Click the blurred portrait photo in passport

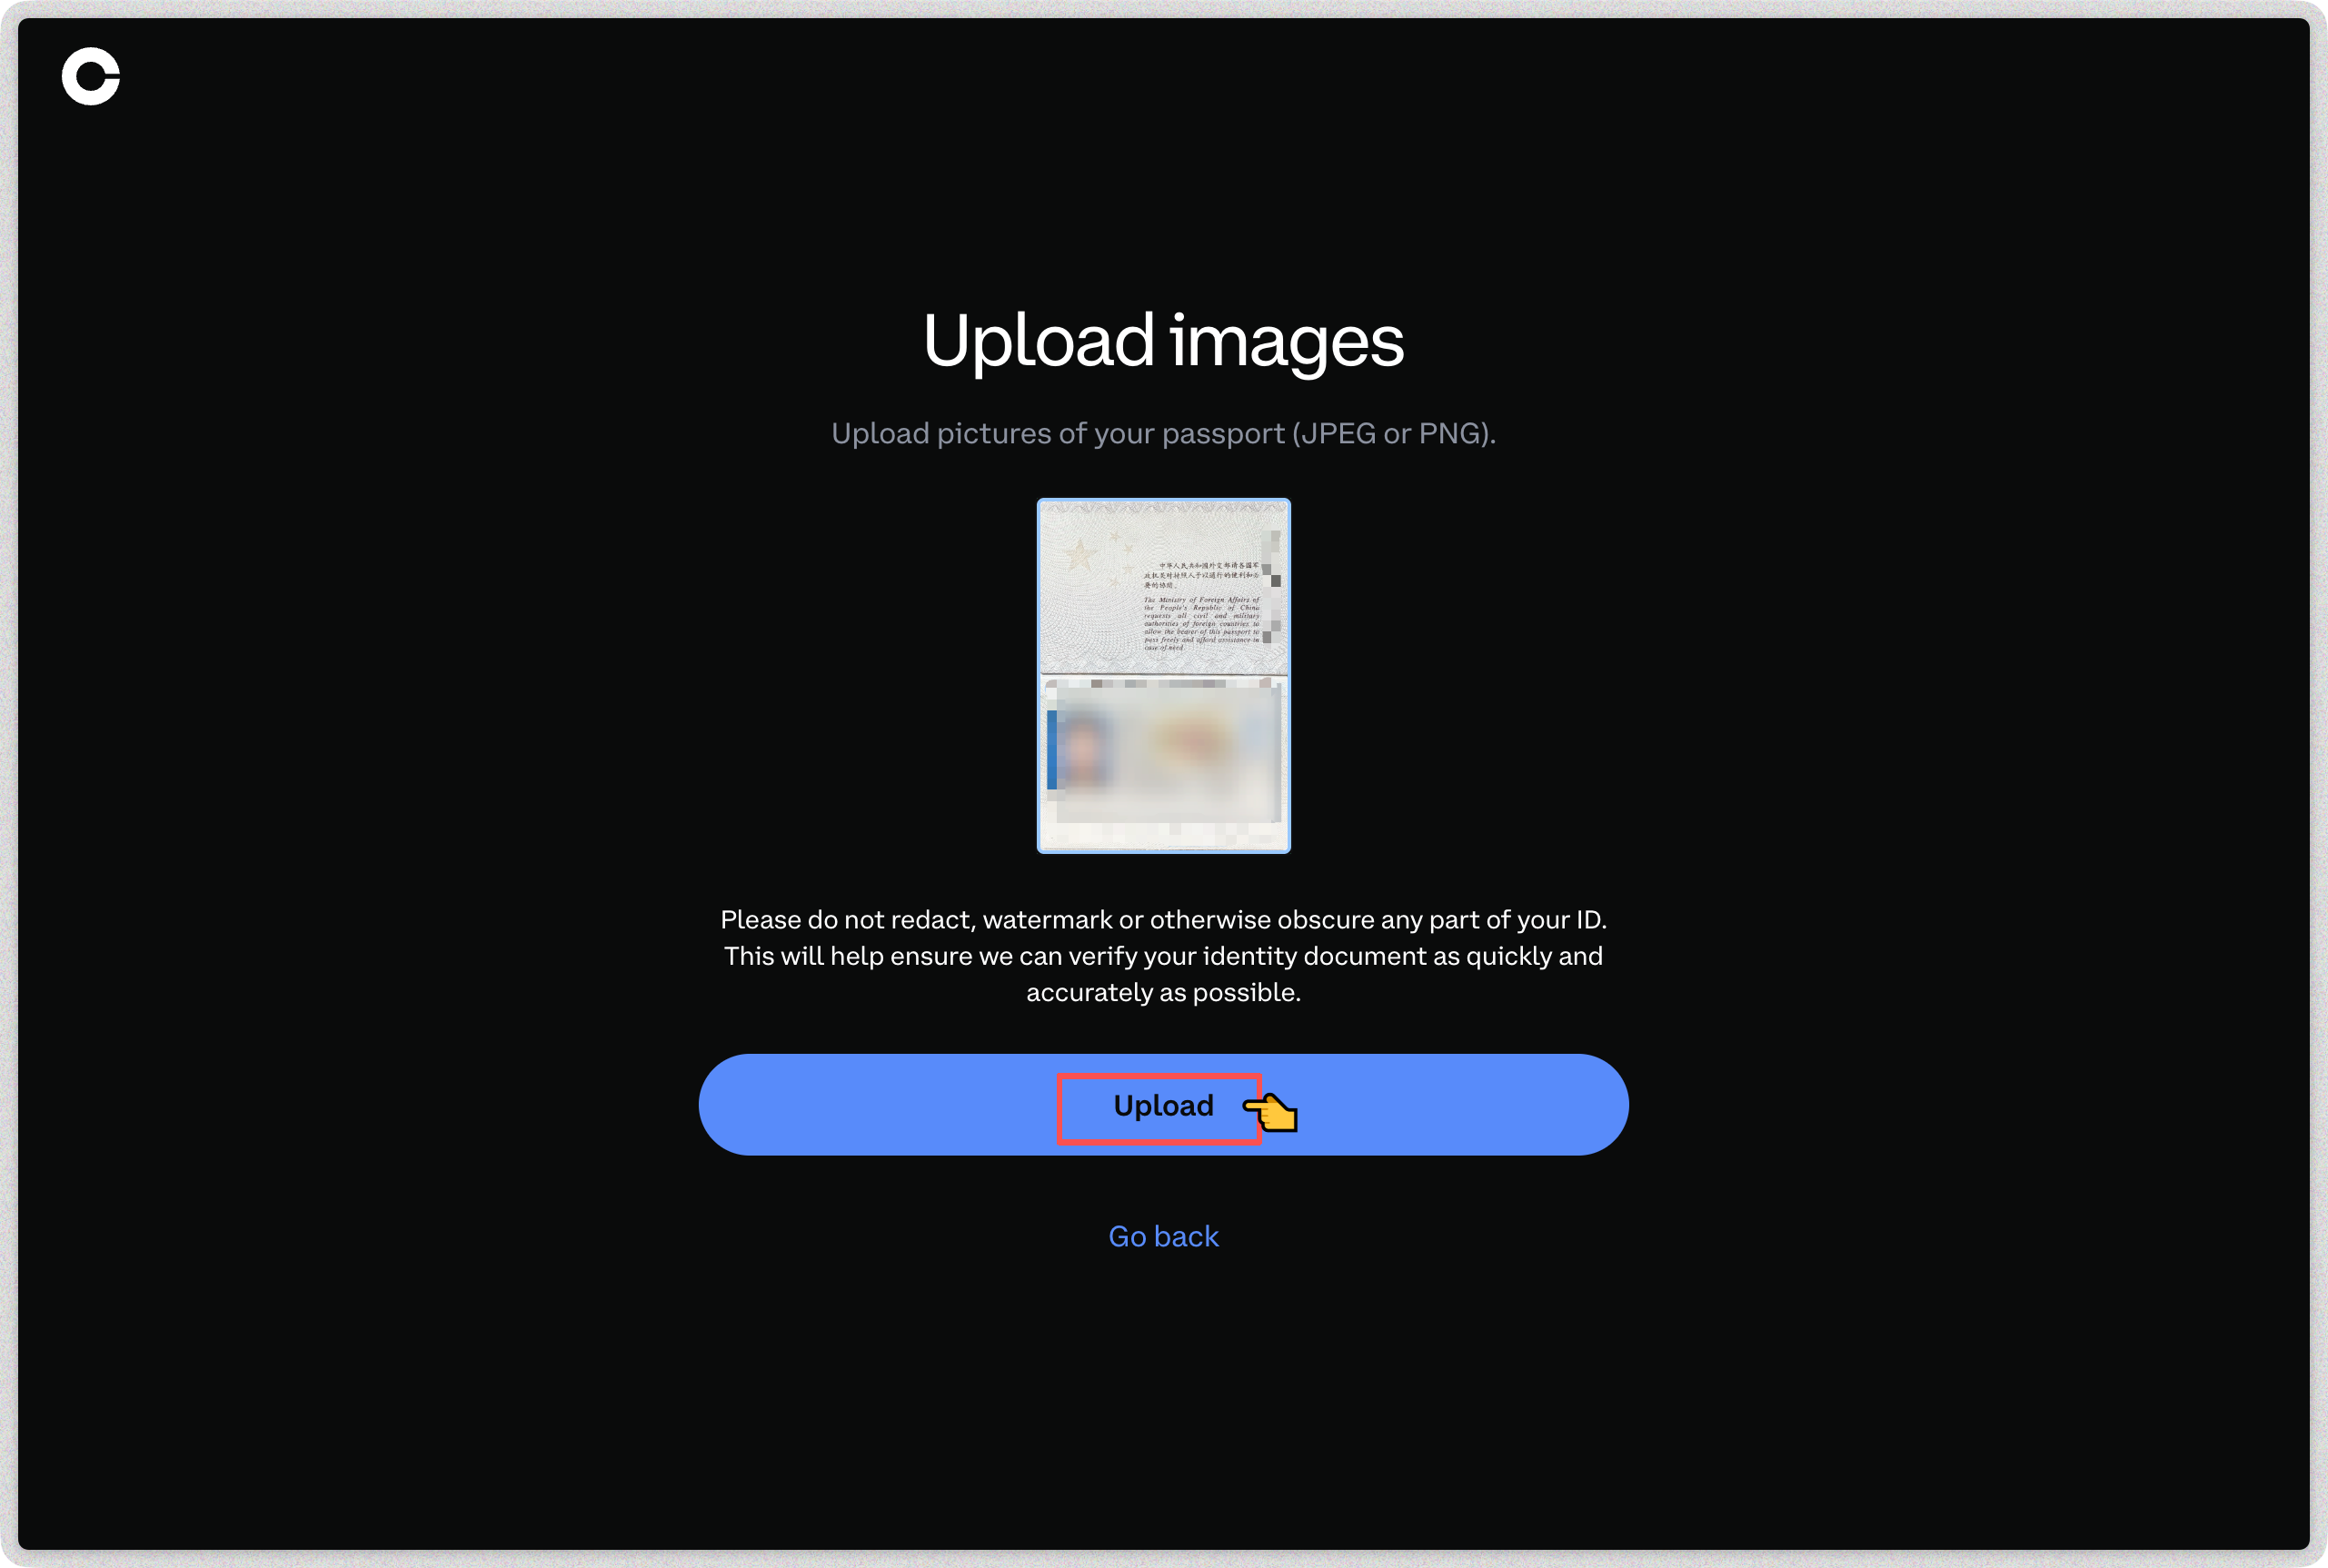(x=1085, y=748)
